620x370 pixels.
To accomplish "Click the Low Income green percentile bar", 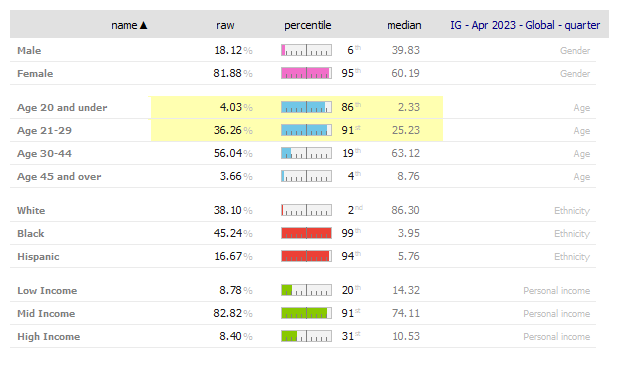I will coord(306,290).
